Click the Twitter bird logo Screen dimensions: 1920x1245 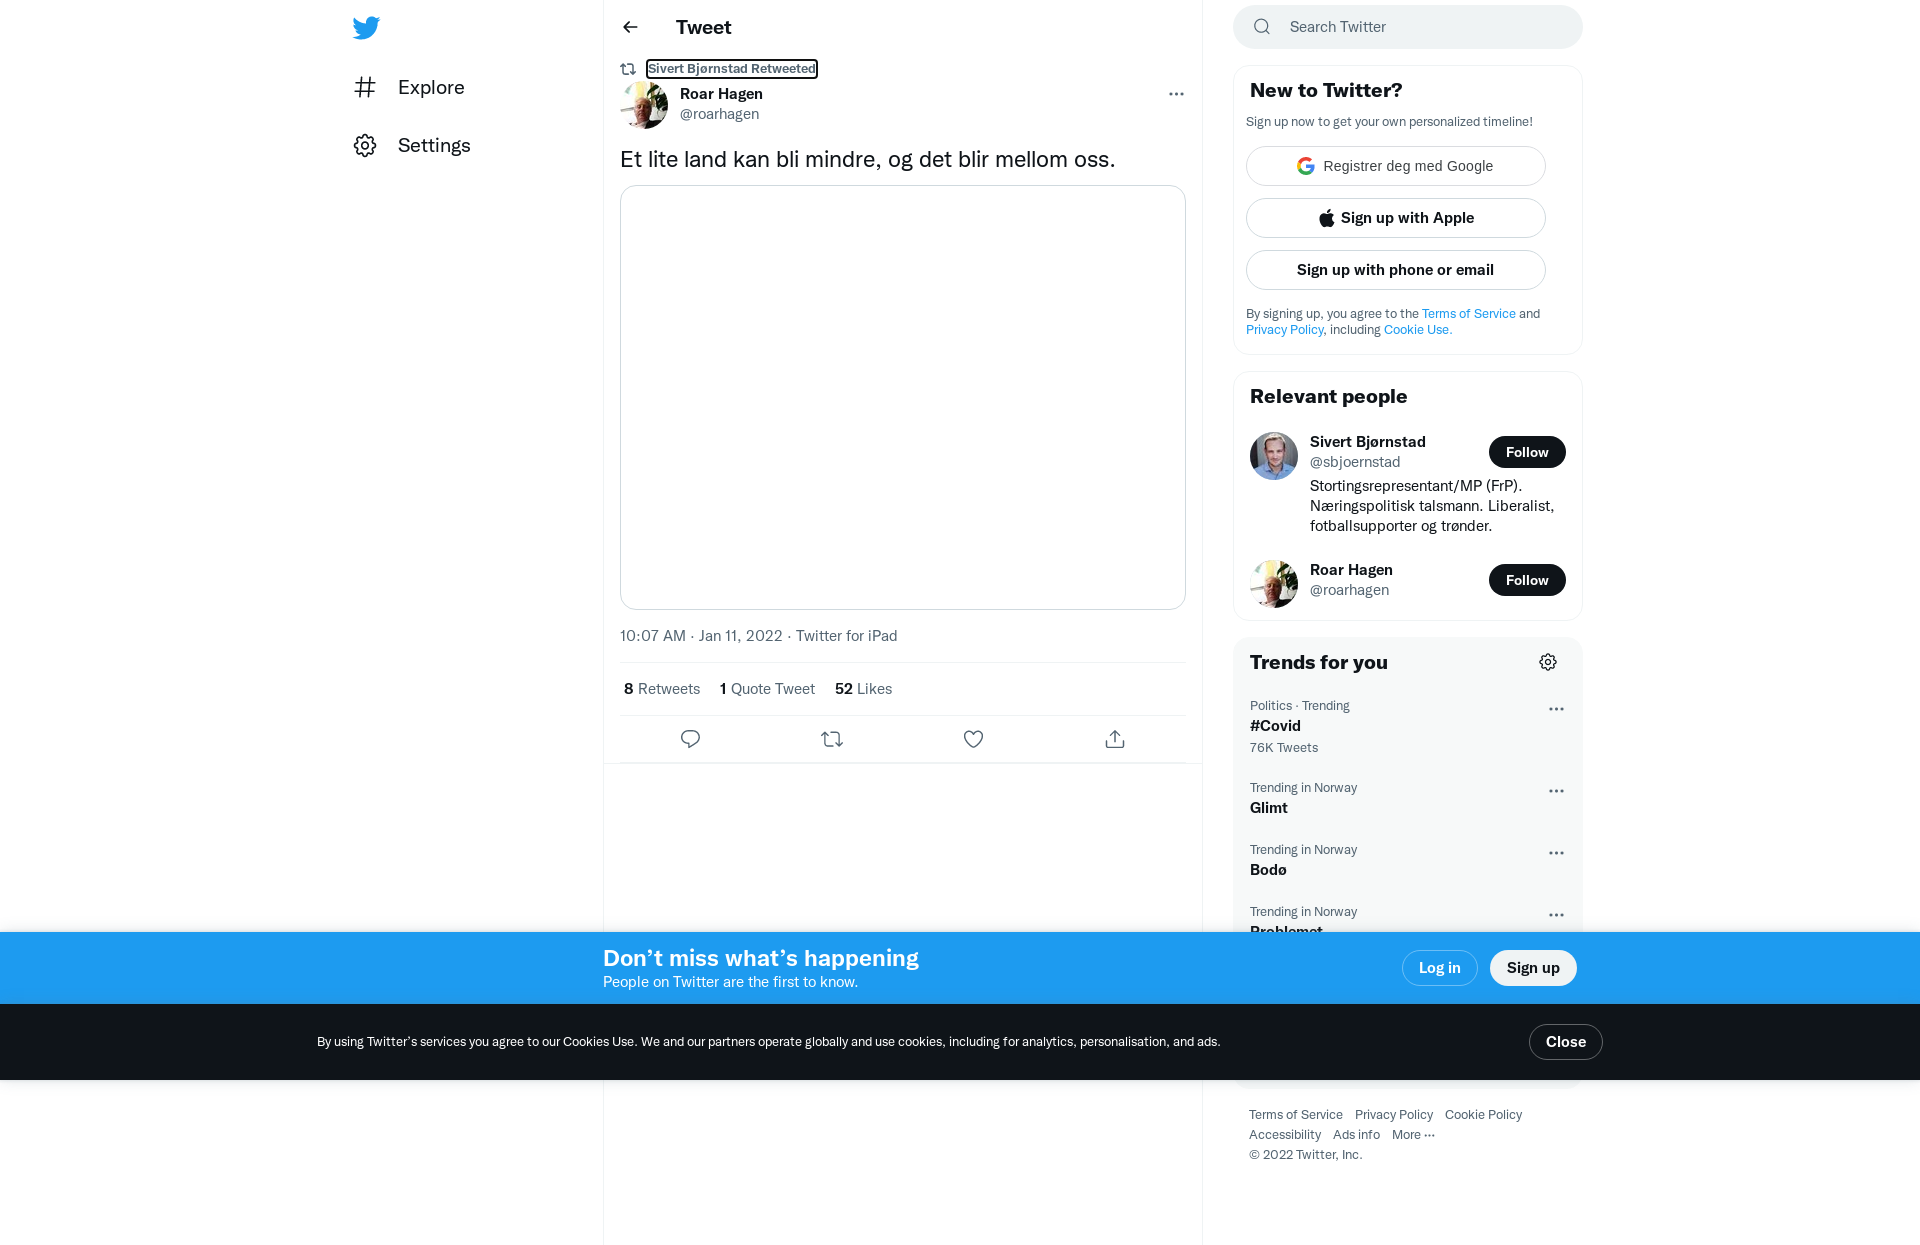click(366, 28)
